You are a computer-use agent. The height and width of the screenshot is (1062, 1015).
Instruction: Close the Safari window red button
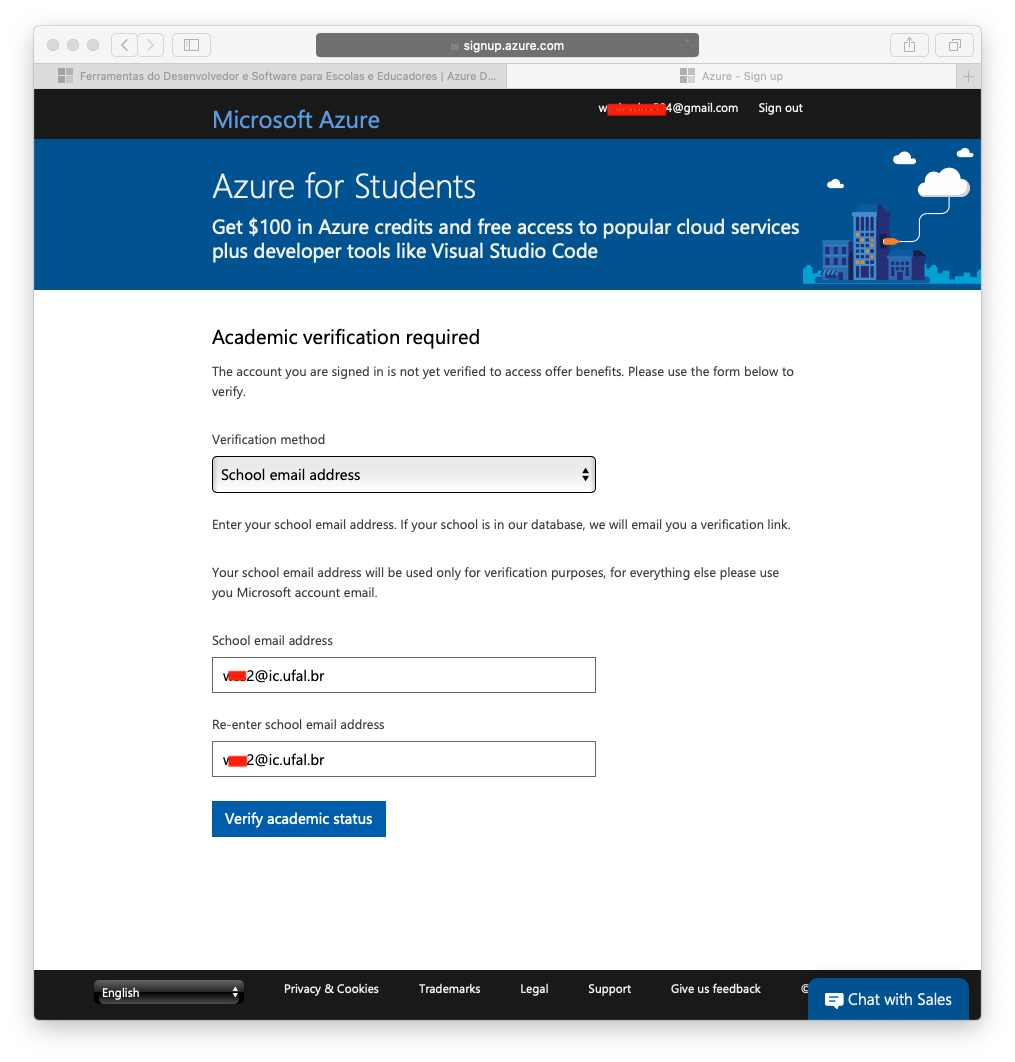[53, 45]
